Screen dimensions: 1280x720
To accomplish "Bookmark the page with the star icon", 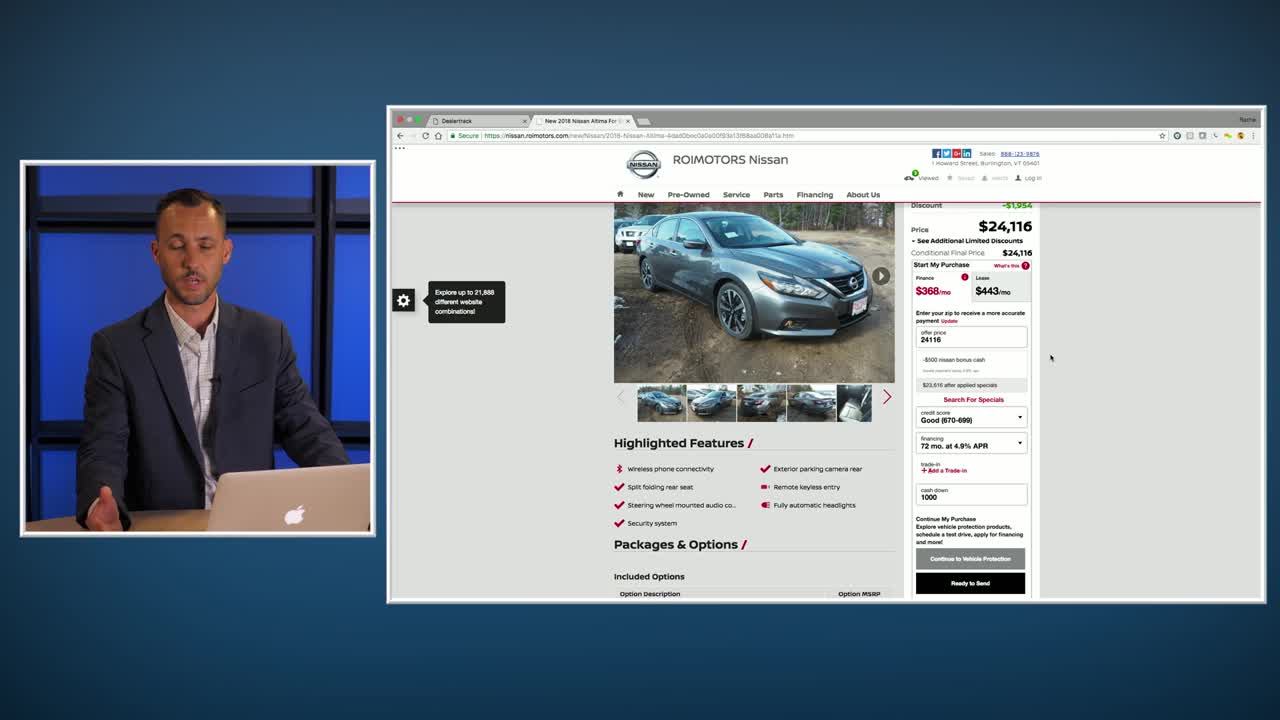I will [x=1162, y=136].
